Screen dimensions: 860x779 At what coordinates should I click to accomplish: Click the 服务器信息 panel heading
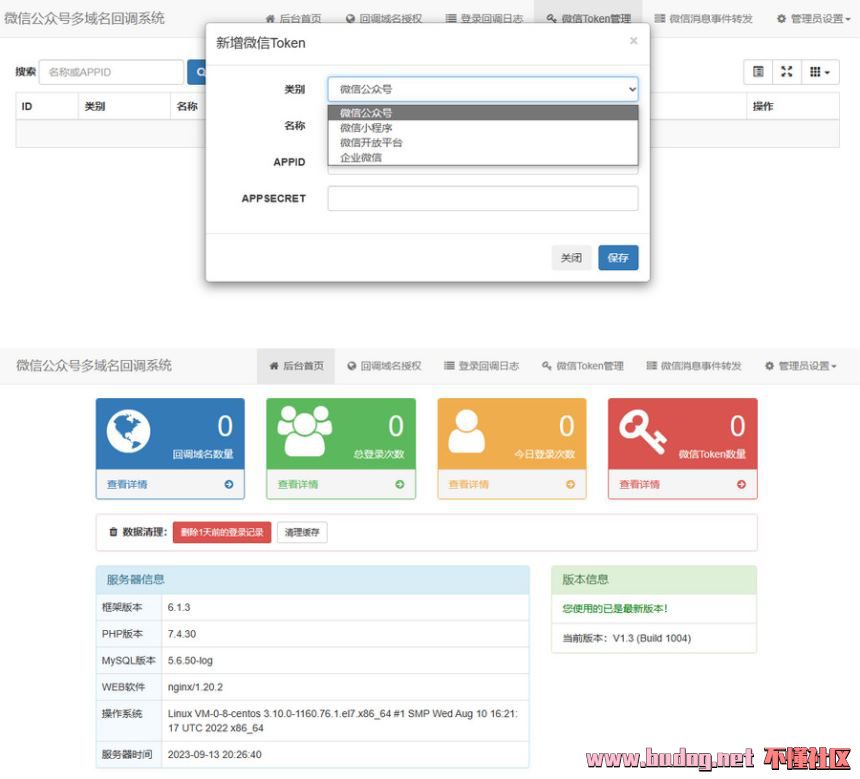(313, 579)
